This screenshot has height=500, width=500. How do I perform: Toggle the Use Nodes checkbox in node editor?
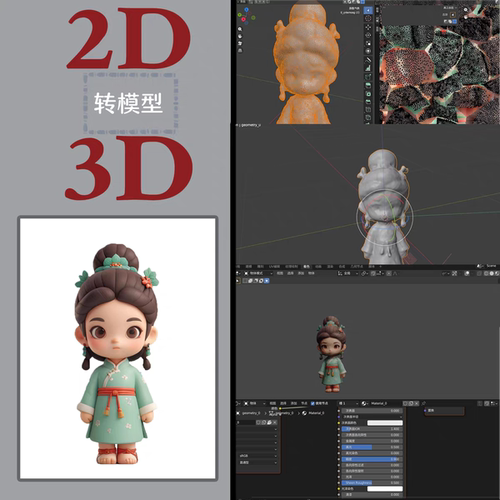pos(313,403)
